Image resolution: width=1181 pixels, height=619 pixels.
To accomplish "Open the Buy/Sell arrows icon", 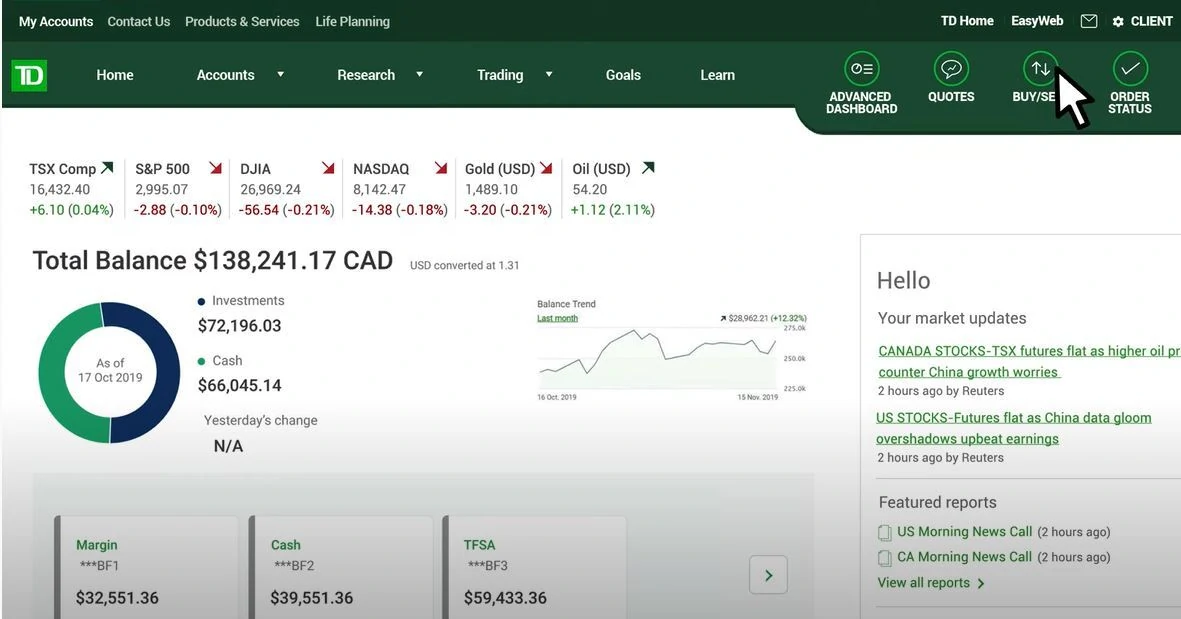I will tap(1040, 69).
